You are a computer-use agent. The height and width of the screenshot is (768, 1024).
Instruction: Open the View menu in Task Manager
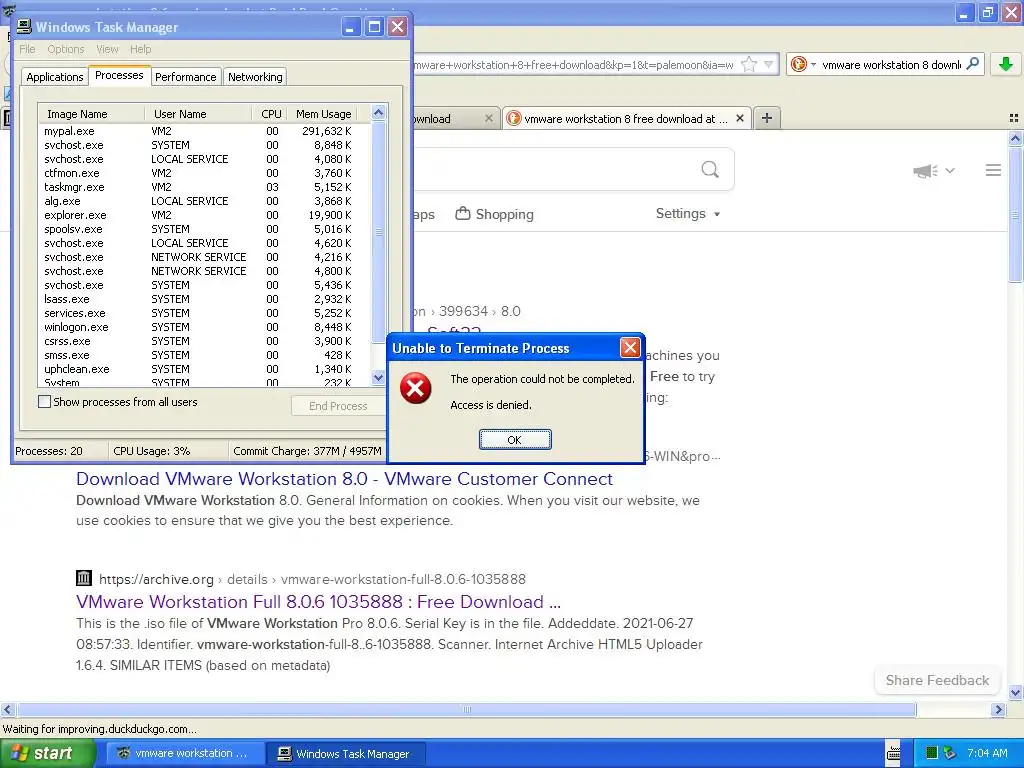tap(107, 49)
